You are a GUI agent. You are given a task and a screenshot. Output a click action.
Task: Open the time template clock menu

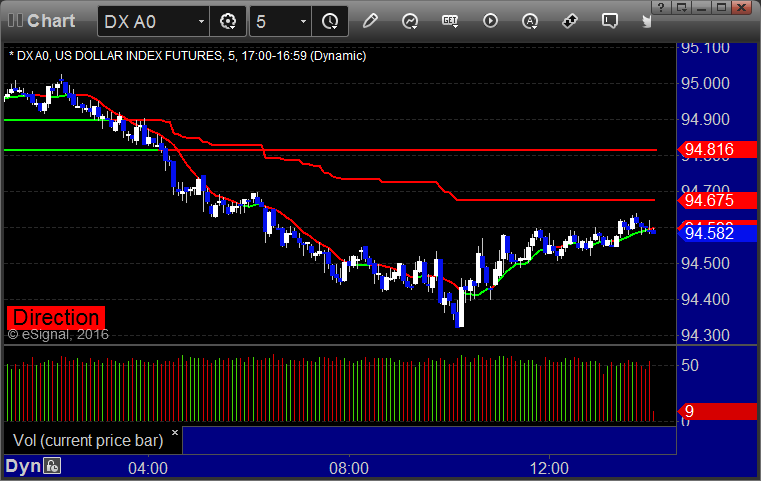[330, 21]
